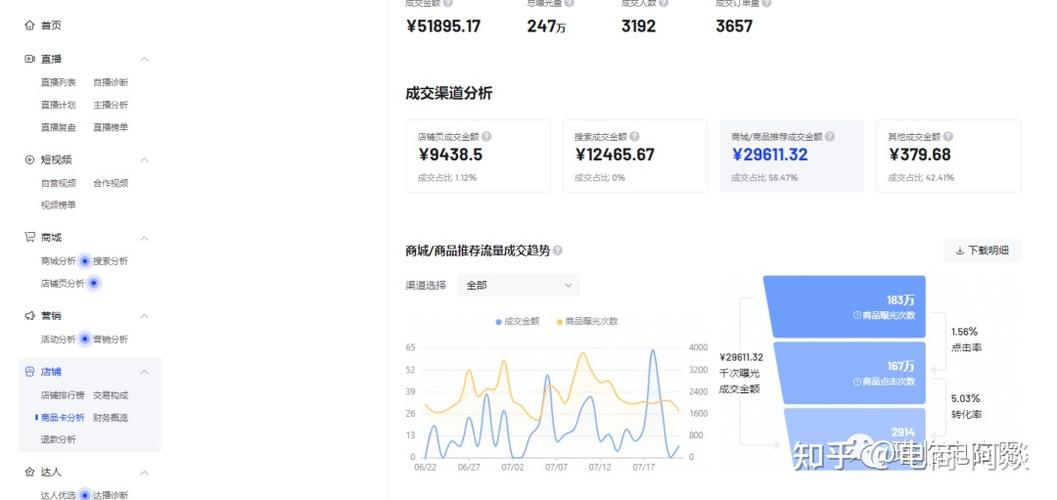Click the 下载明细 button
Viewport: 1057px width, 500px height.
coord(982,251)
